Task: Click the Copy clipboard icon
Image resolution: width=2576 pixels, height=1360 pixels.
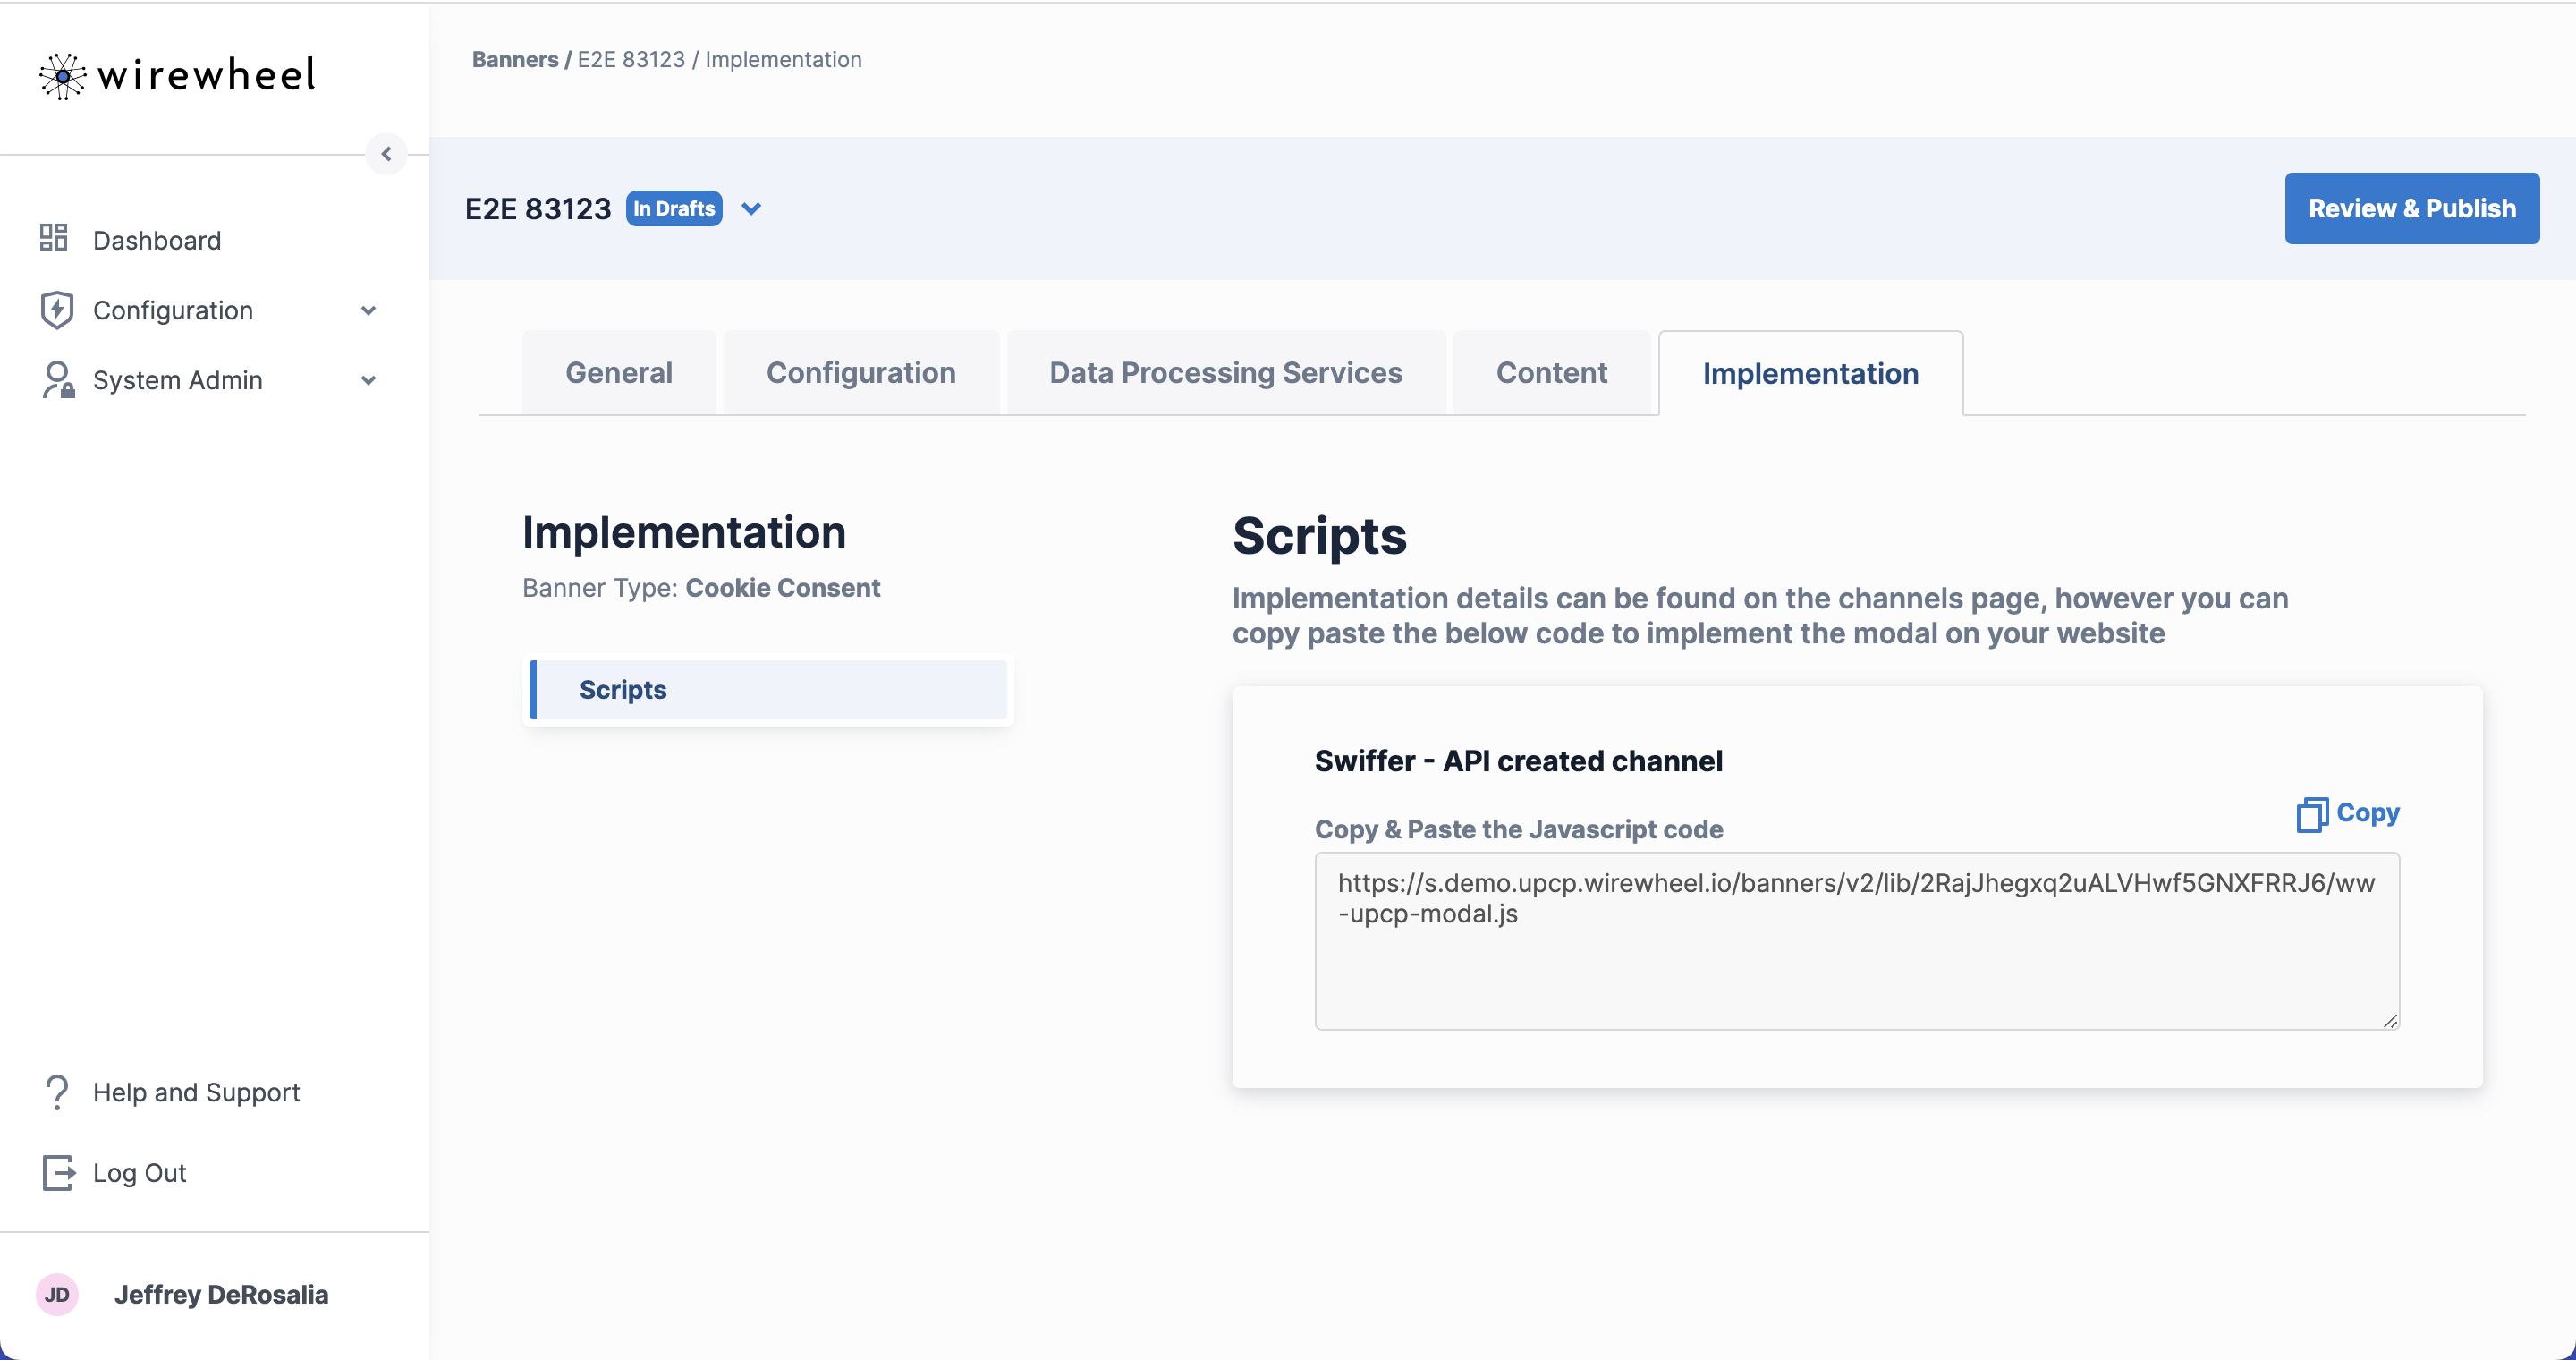Action: click(2311, 814)
